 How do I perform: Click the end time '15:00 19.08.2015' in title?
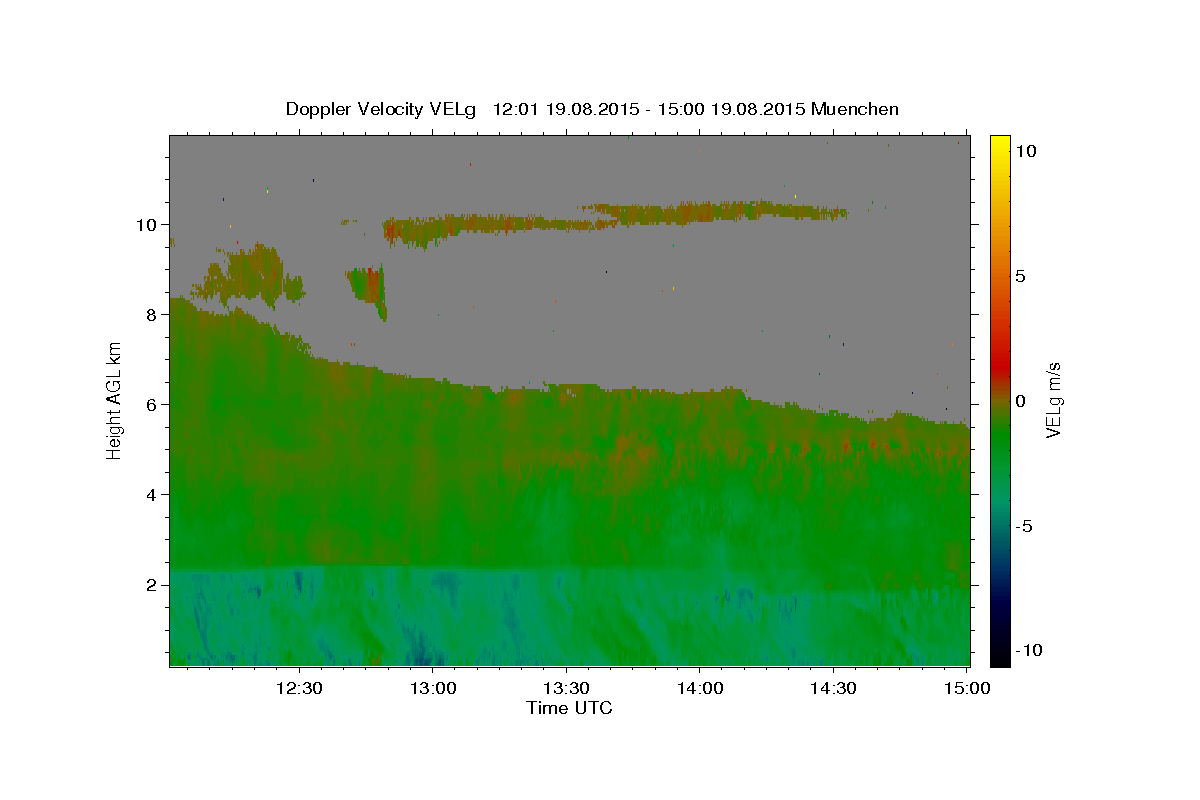tap(732, 109)
